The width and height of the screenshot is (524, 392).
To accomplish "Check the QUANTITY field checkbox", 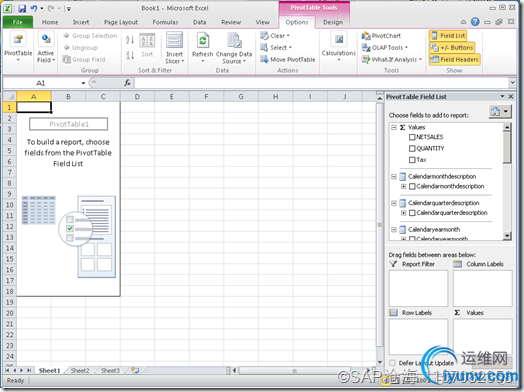I will [412, 148].
